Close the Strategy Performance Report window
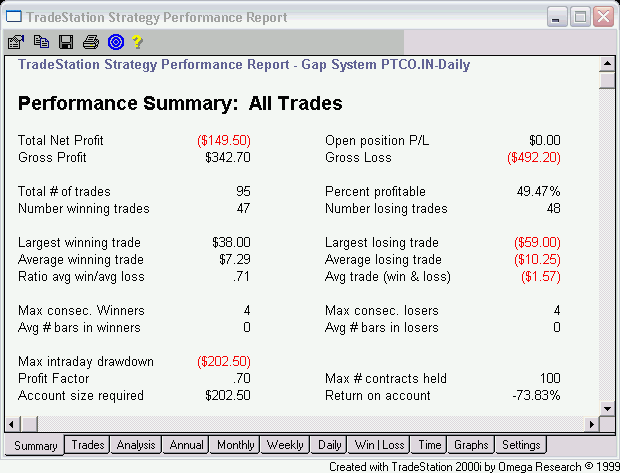The height and width of the screenshot is (473, 620). (603, 17)
